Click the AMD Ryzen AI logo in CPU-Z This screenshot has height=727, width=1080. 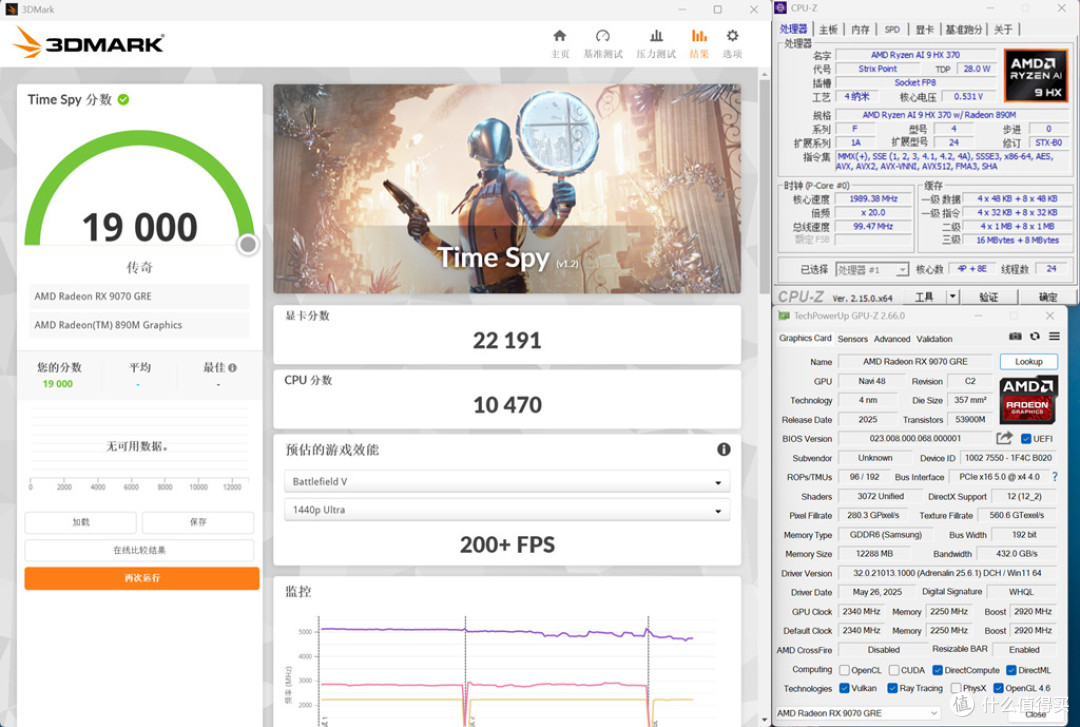[1034, 76]
